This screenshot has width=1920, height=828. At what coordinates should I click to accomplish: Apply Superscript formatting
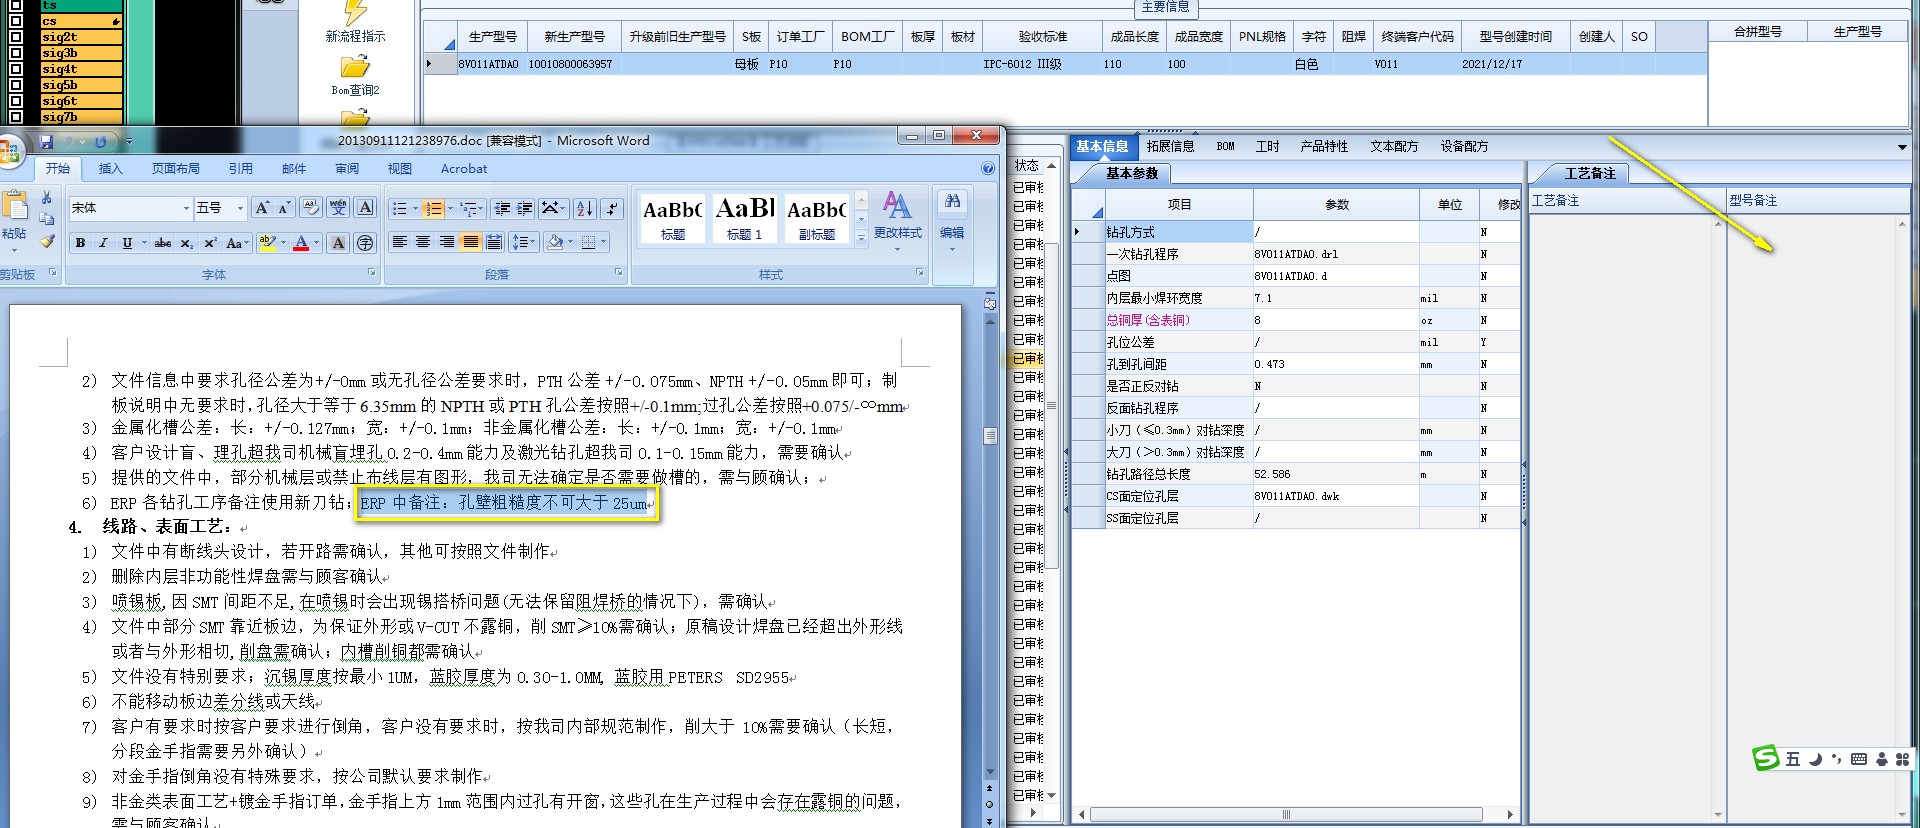[210, 243]
